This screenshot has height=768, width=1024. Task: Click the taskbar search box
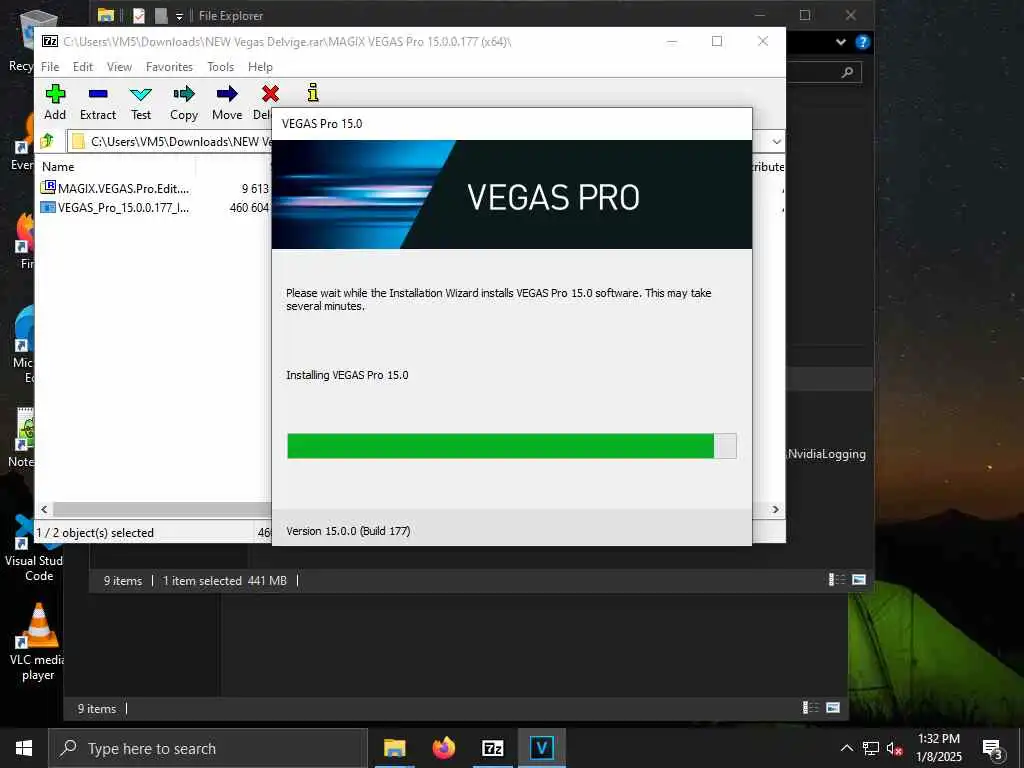(x=208, y=748)
